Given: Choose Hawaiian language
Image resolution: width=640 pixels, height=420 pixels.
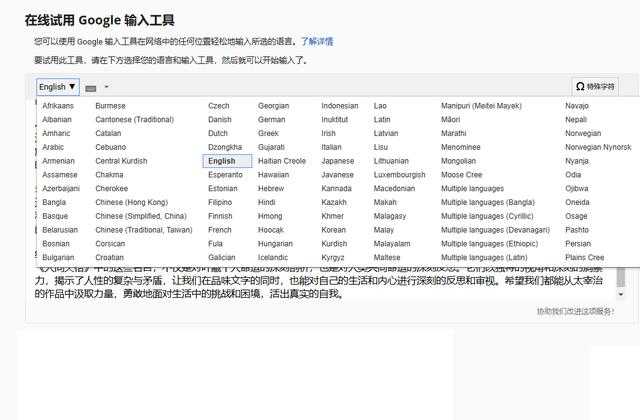Looking at the screenshot, I should point(273,175).
